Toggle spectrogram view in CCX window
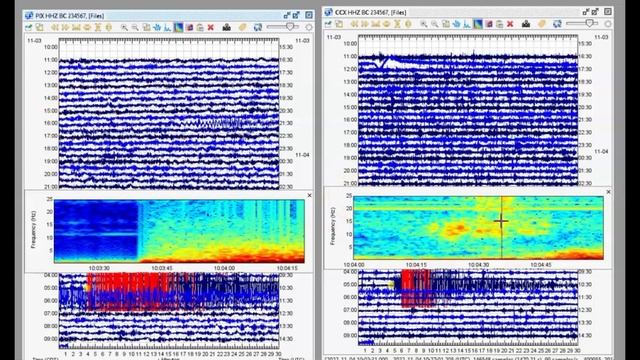 point(478,24)
